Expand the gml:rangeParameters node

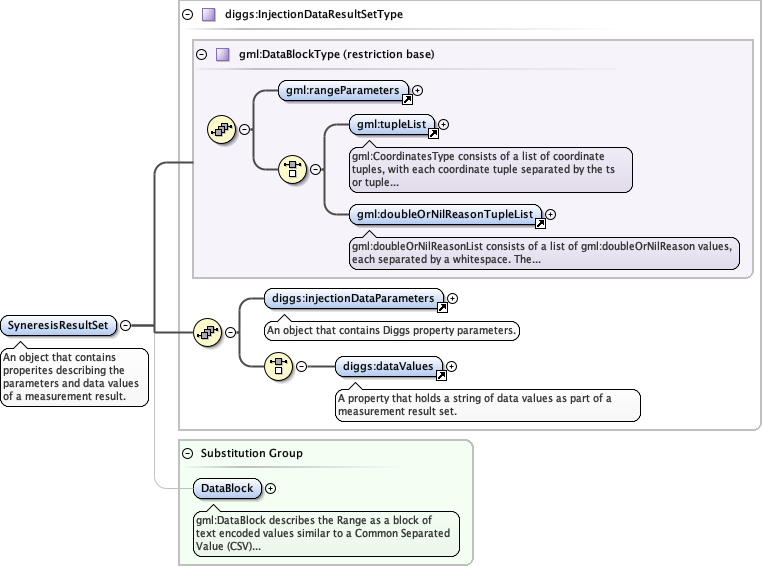click(418, 90)
